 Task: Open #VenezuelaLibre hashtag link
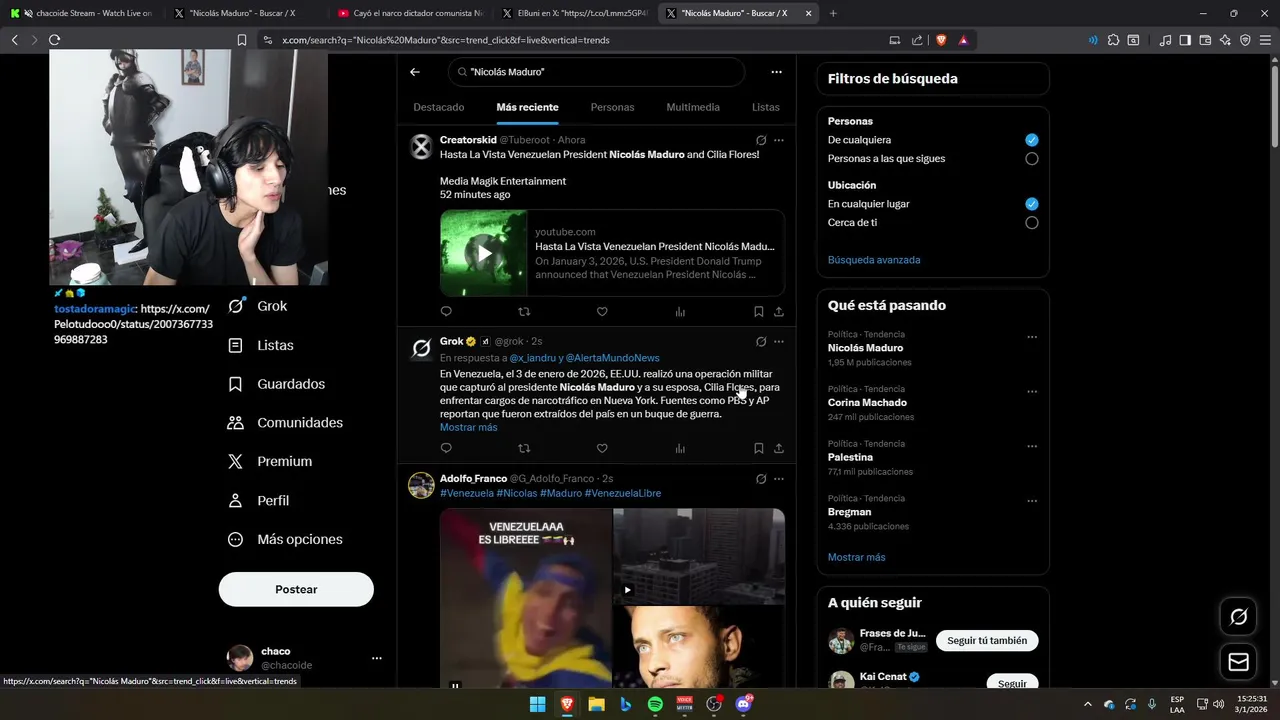[622, 493]
